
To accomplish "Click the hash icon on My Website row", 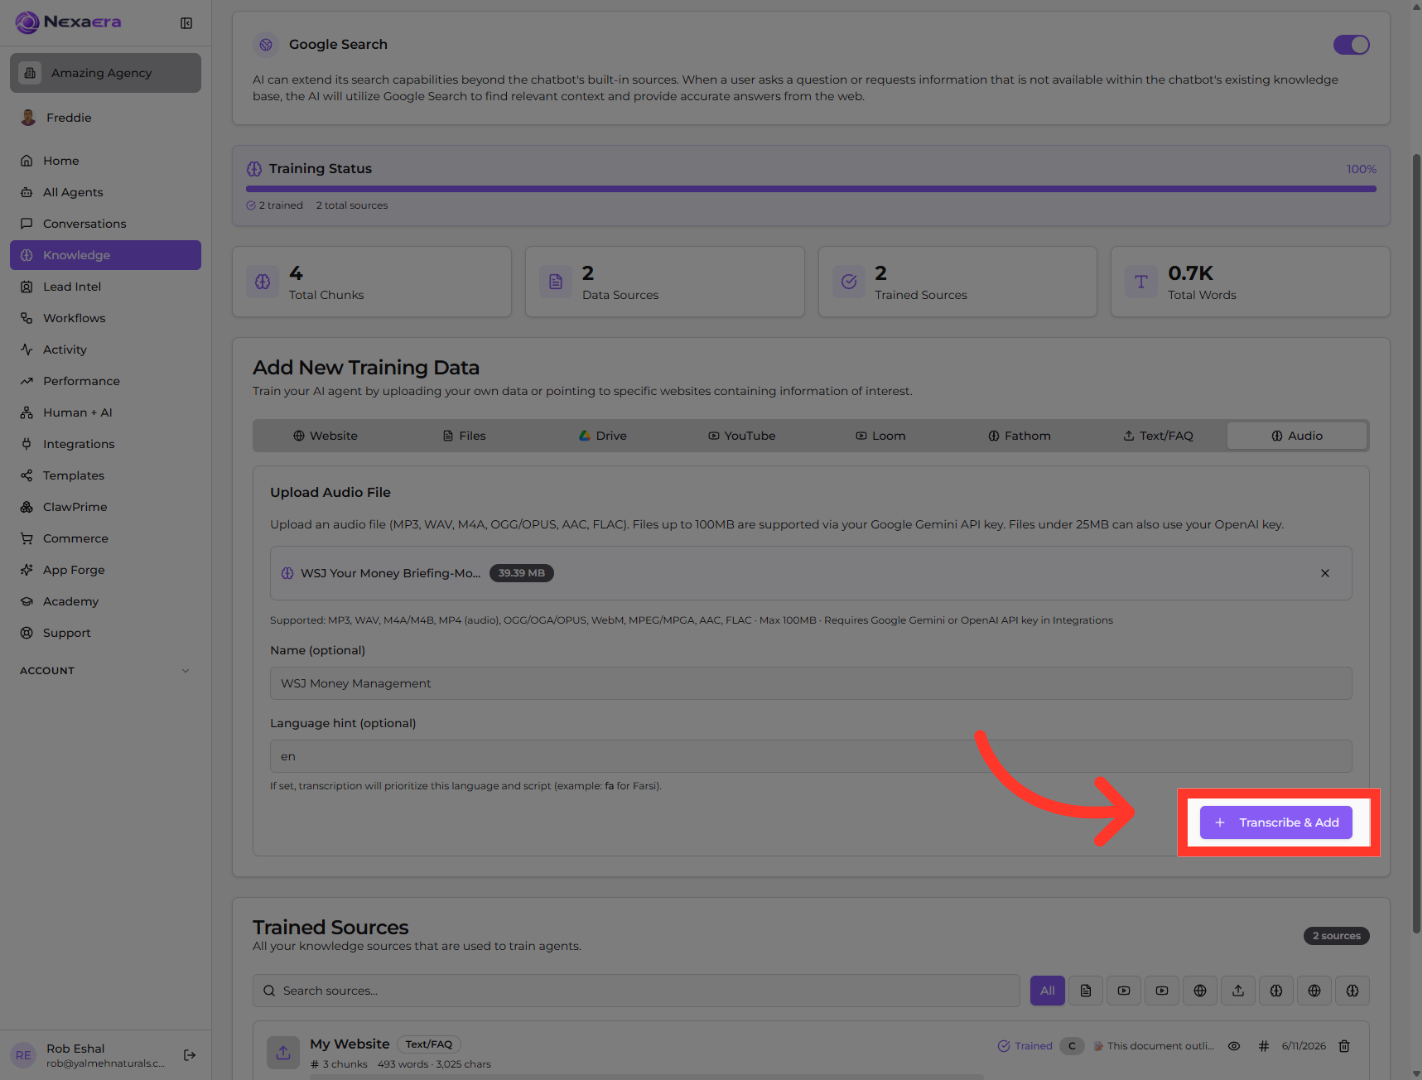I will click(x=1263, y=1046).
